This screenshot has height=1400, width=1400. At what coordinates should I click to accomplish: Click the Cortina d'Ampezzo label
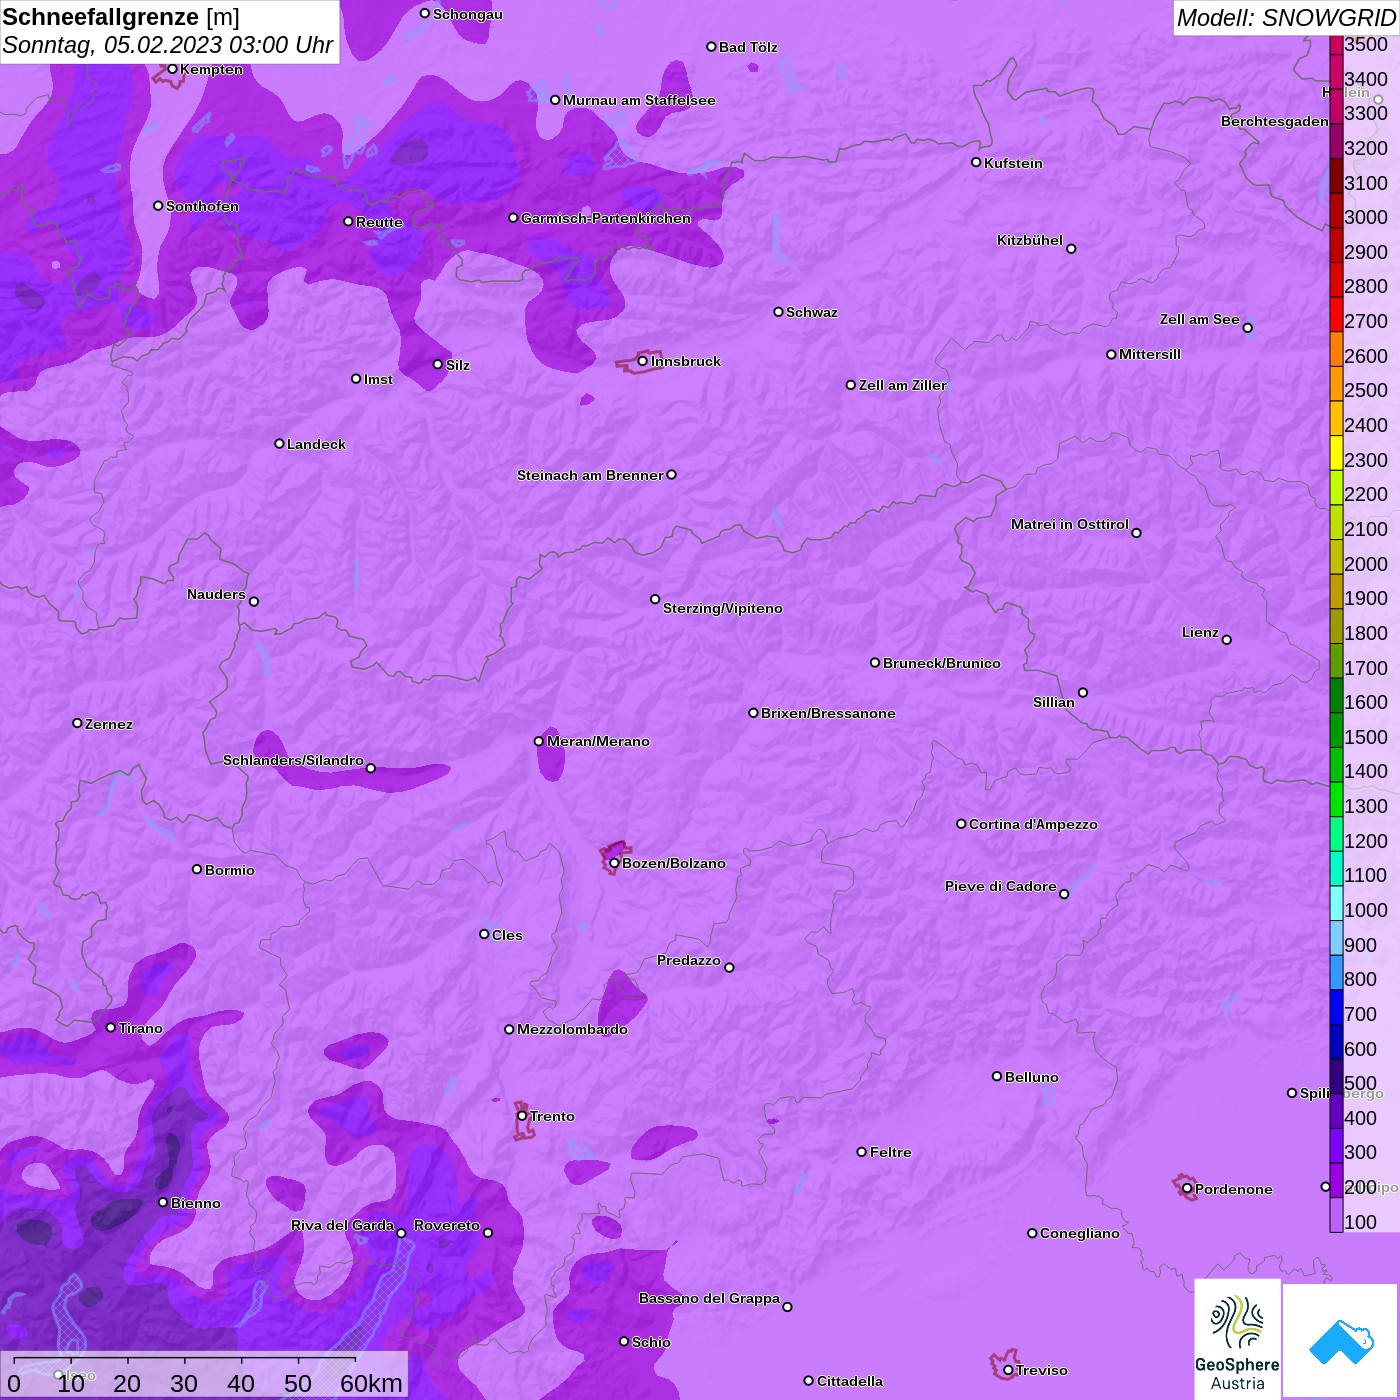pos(1033,824)
